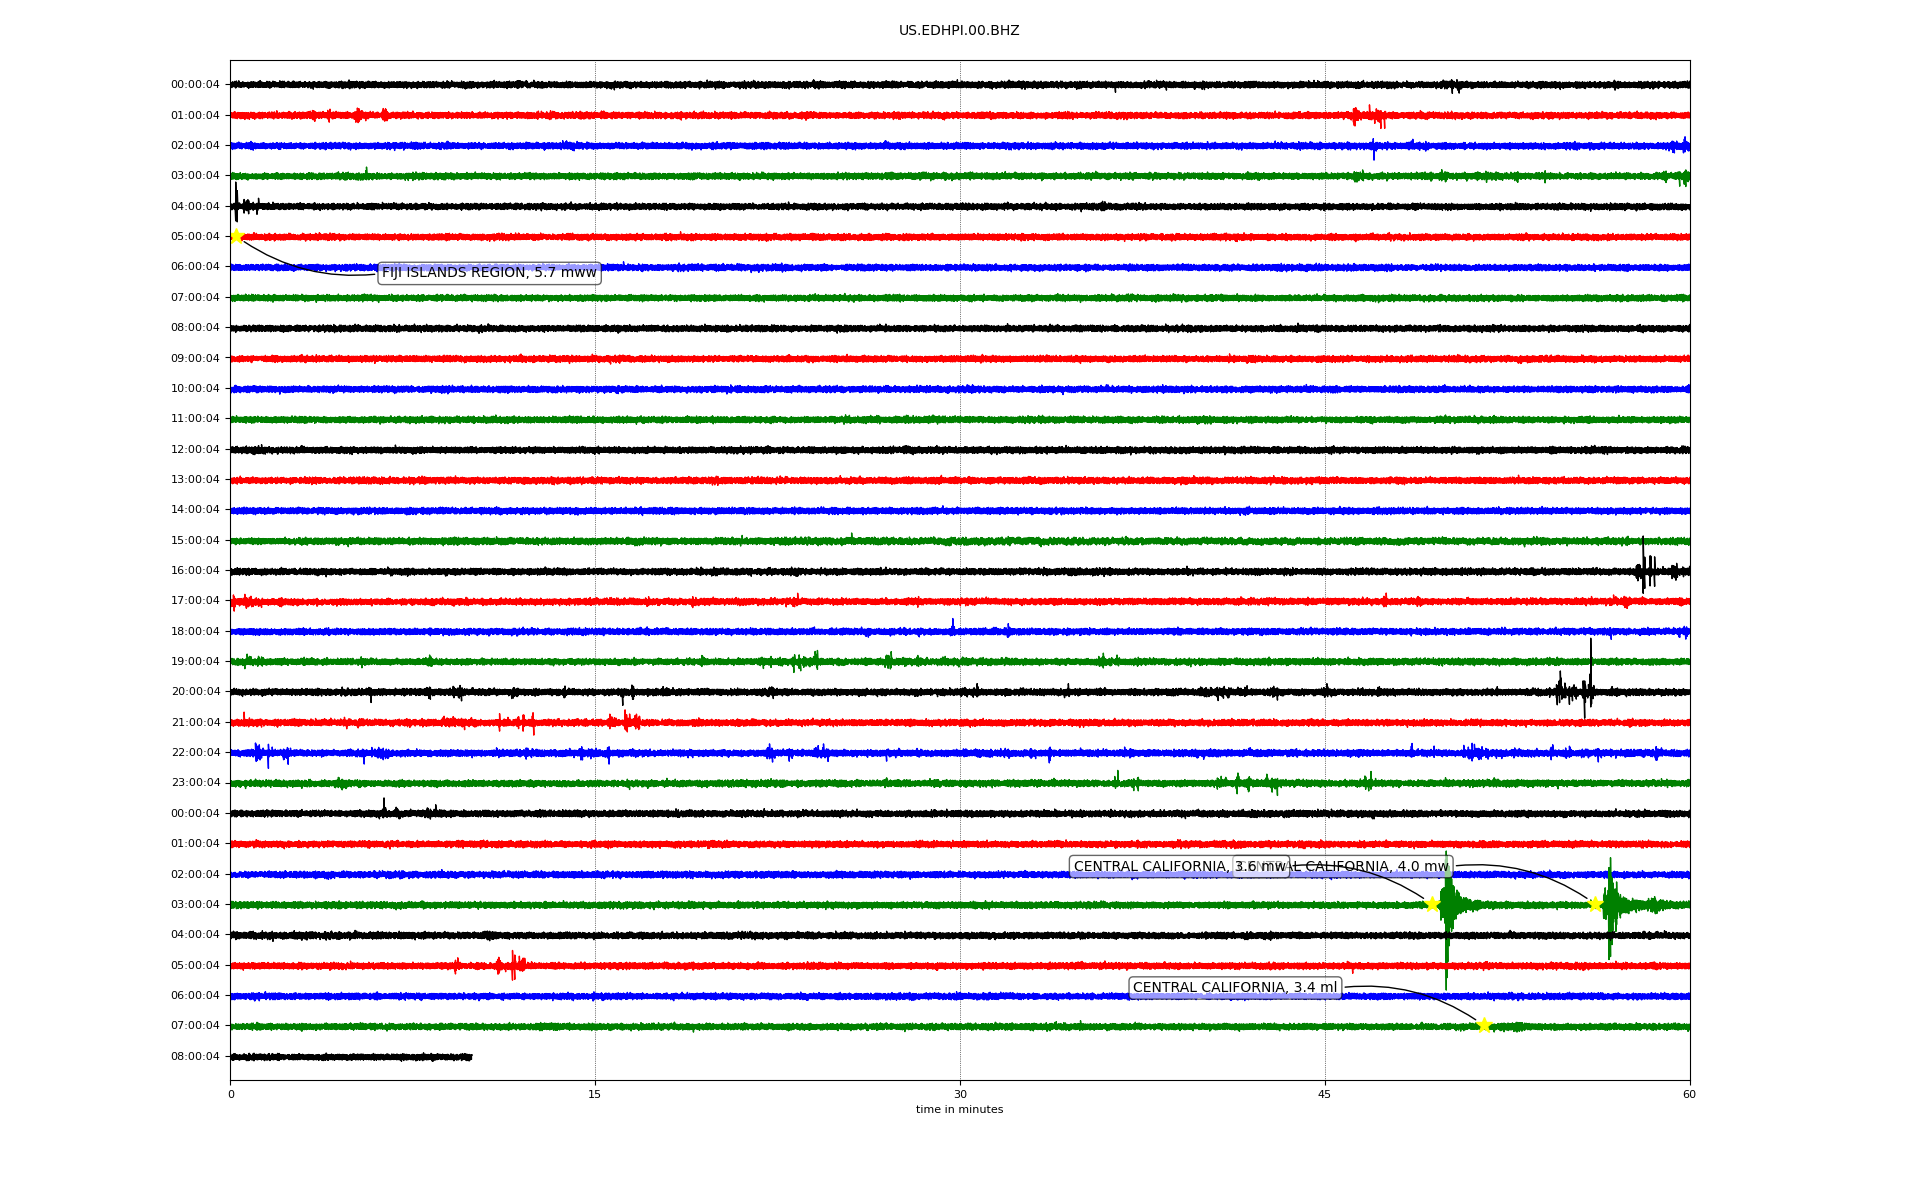The width and height of the screenshot is (1920, 1200).
Task: Click the 15 minute tick label
Action: pos(595,1094)
